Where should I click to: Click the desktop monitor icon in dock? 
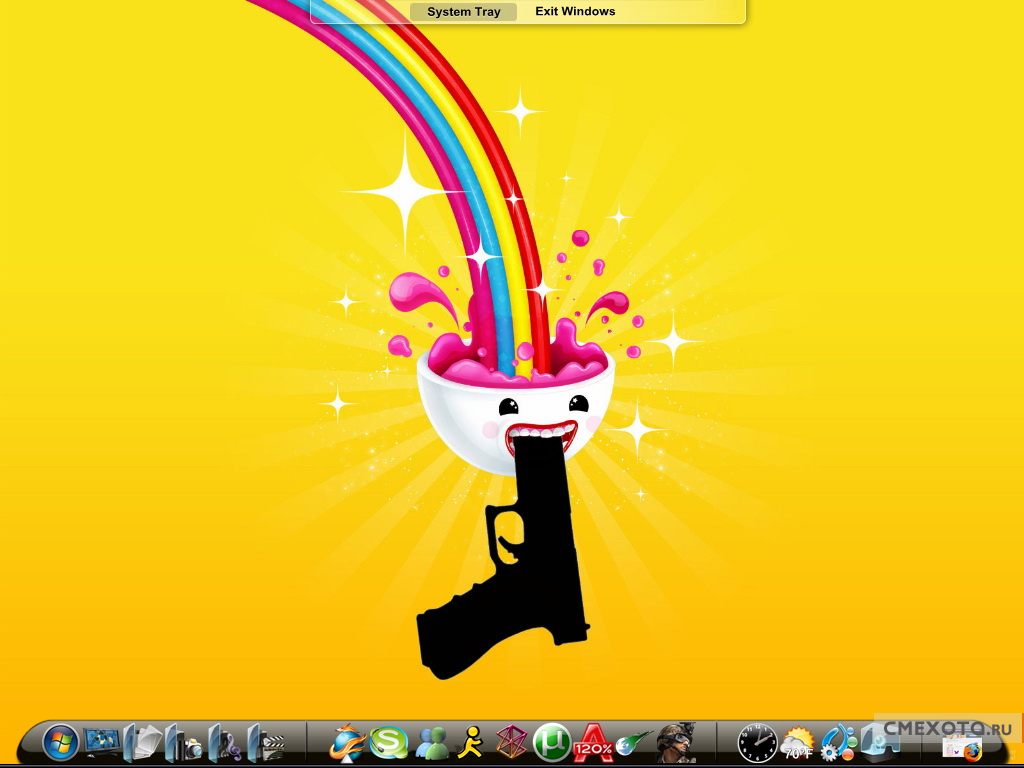coord(101,741)
